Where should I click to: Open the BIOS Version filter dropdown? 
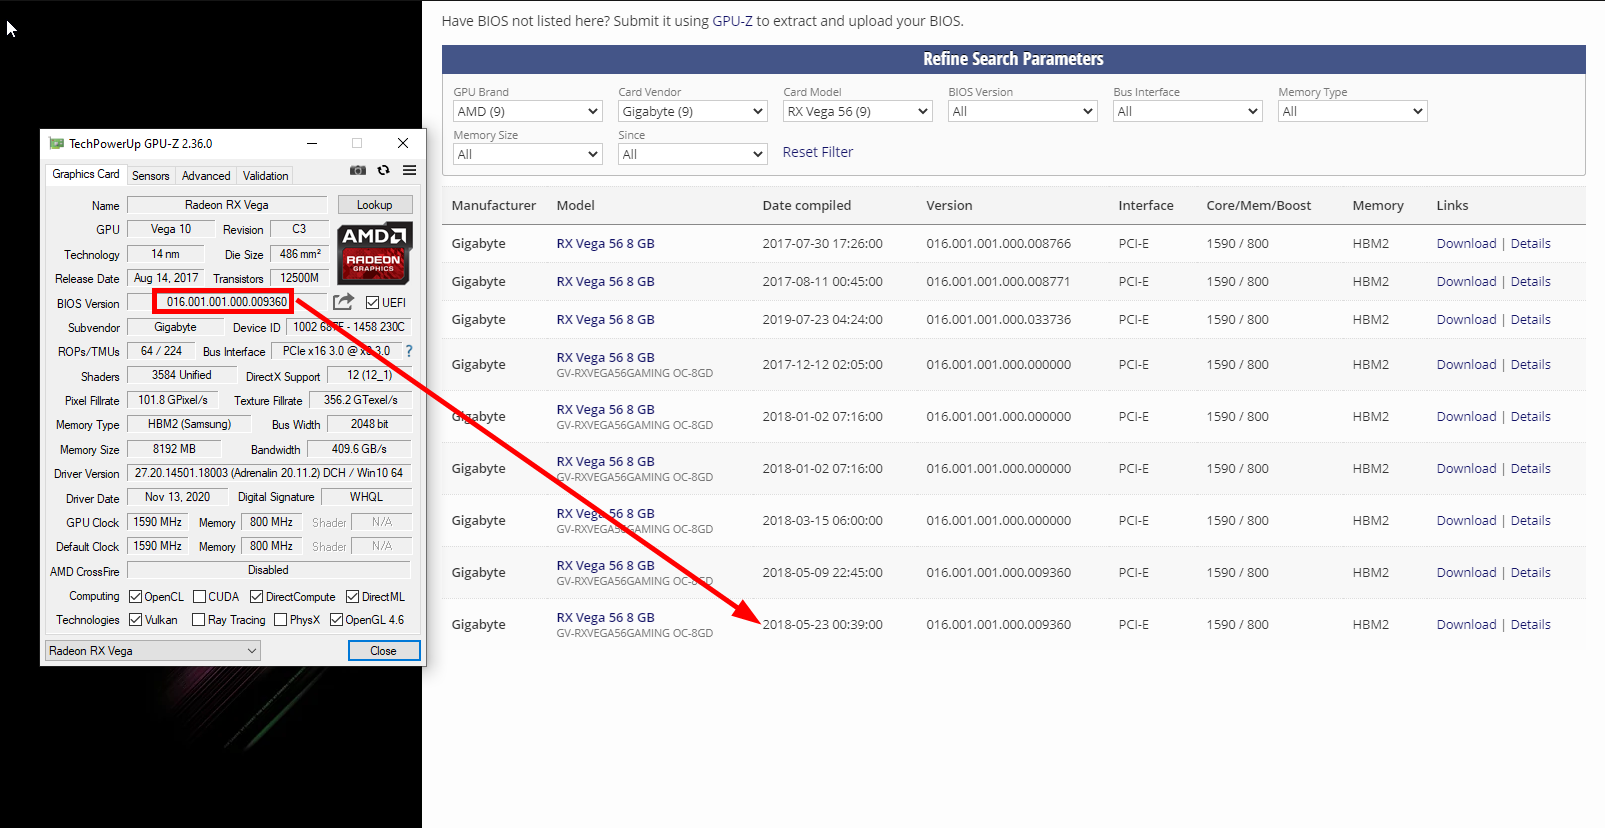[x=1022, y=111]
